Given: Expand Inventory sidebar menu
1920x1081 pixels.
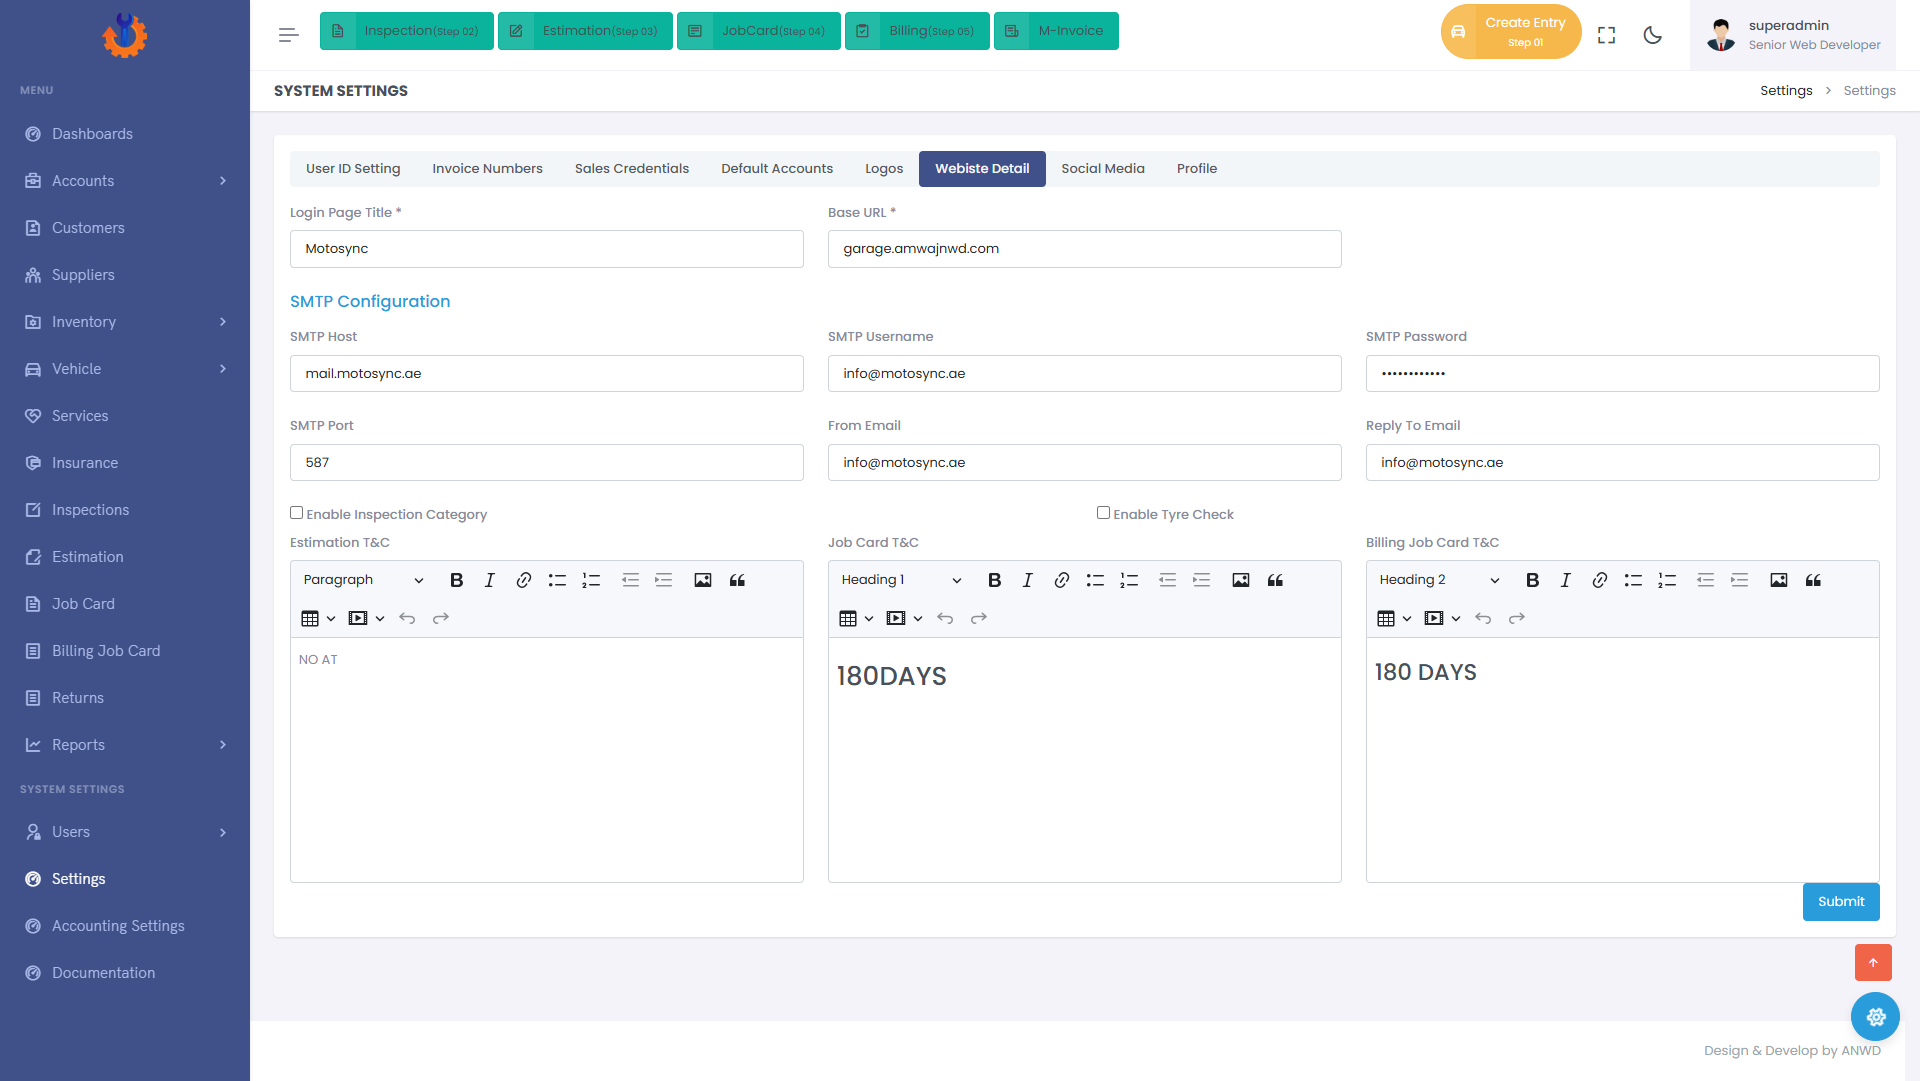Looking at the screenshot, I should click(125, 322).
